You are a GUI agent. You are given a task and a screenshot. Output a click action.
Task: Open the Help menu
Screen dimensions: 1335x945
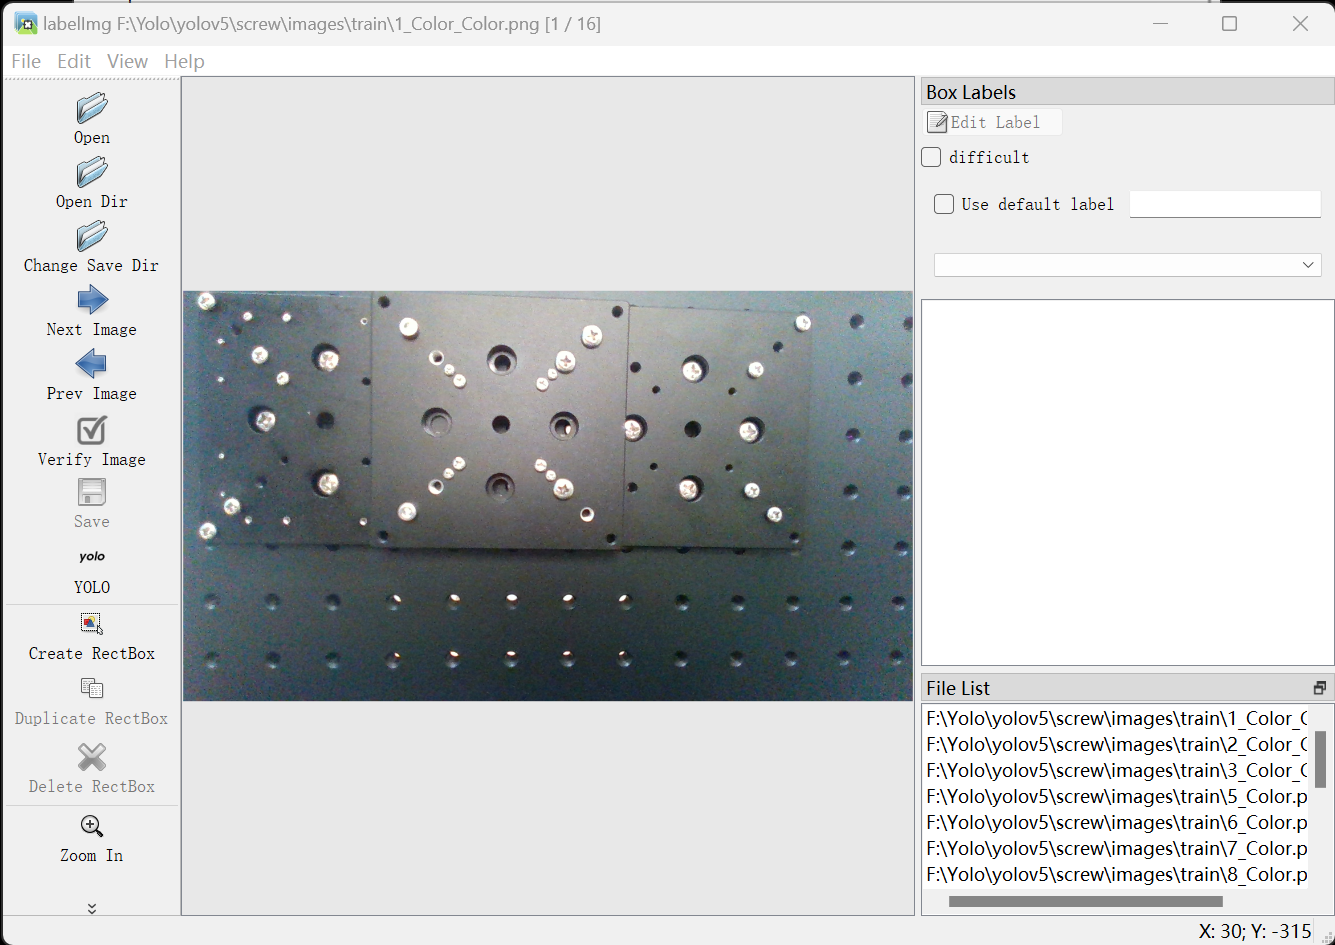(x=184, y=61)
